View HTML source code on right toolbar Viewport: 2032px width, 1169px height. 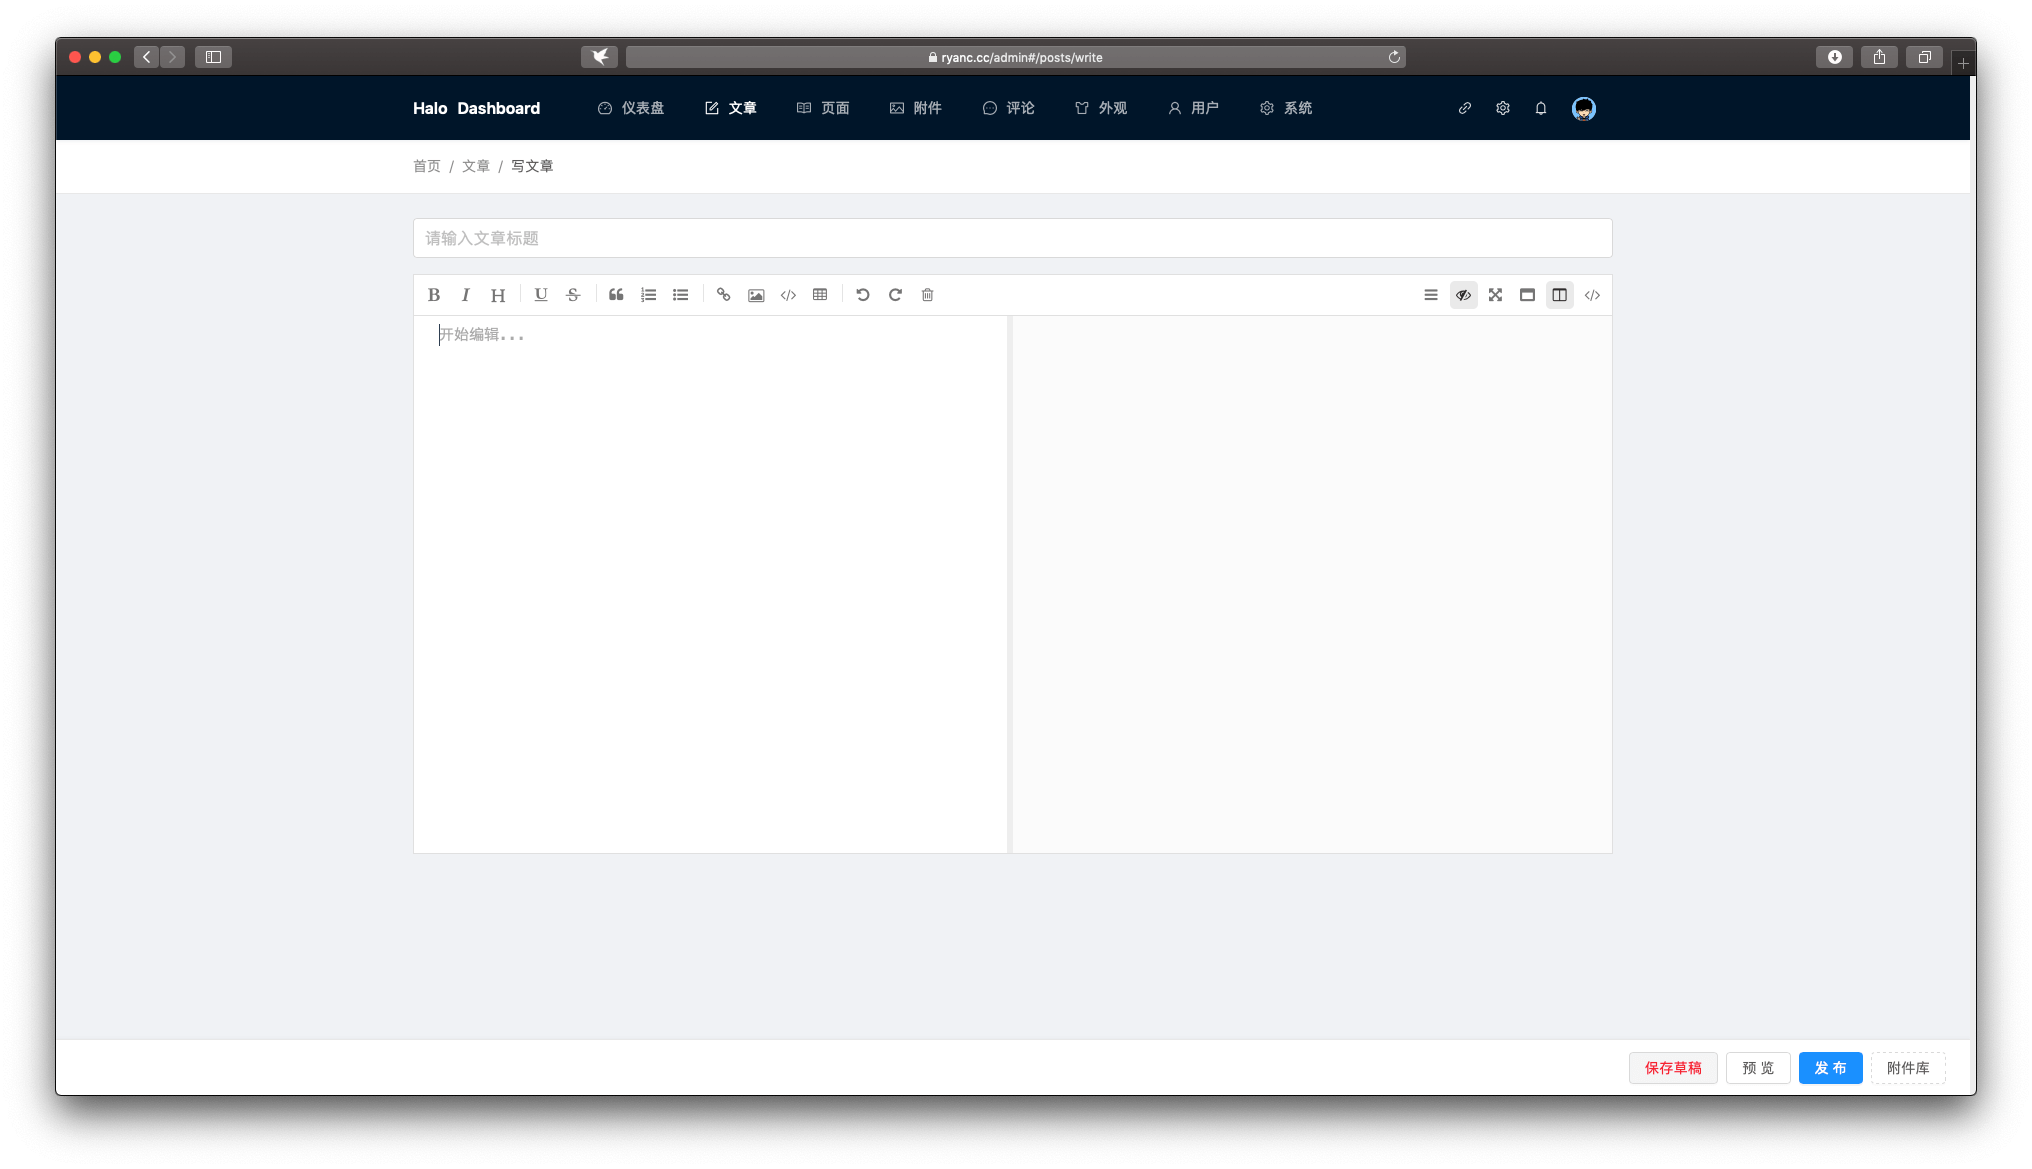1592,295
